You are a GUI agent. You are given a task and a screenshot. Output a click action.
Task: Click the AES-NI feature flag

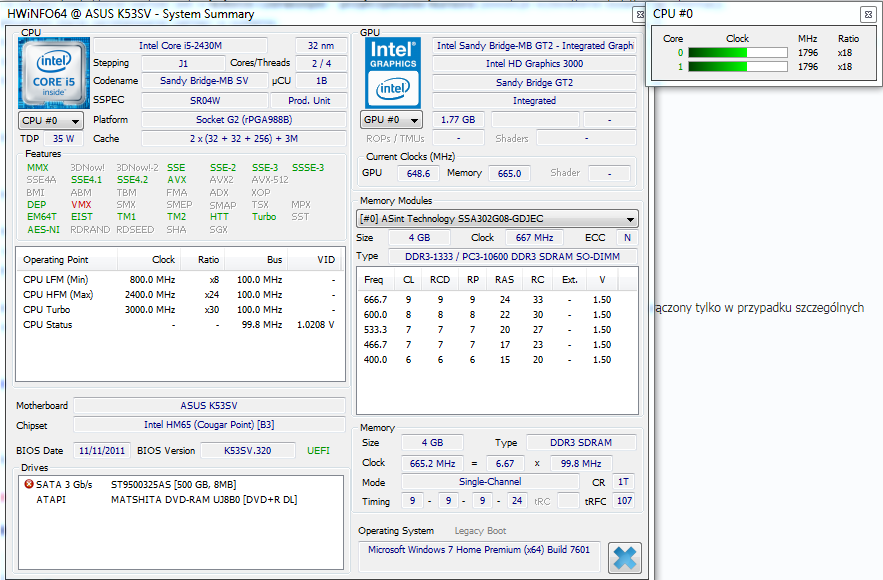[43, 230]
